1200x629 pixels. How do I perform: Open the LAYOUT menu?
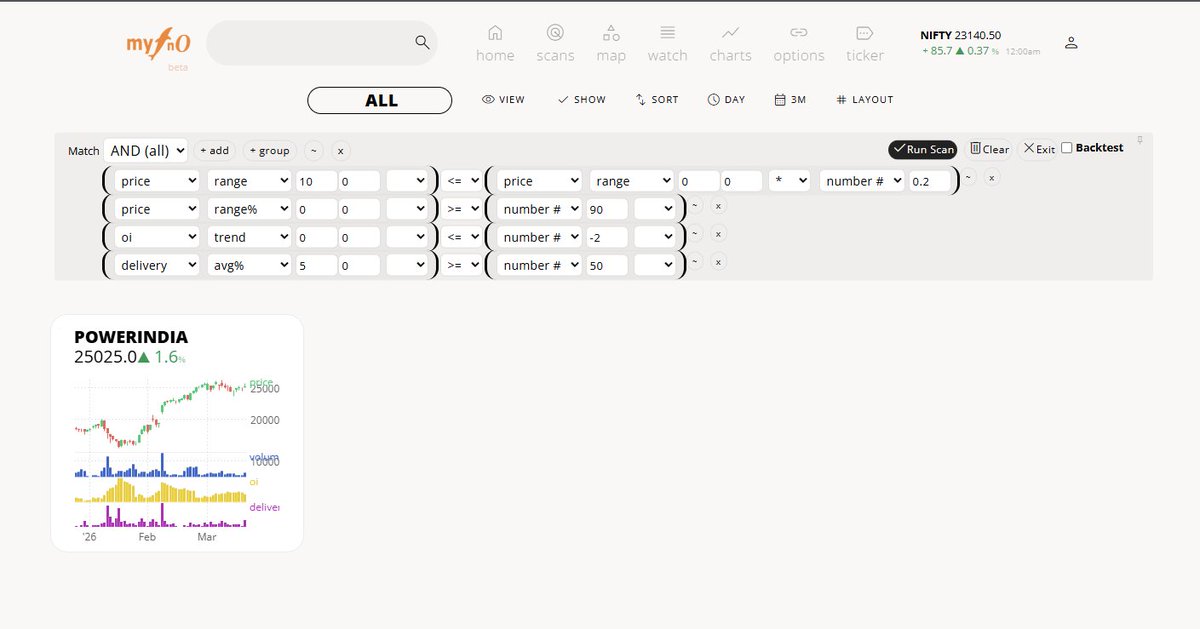(864, 100)
